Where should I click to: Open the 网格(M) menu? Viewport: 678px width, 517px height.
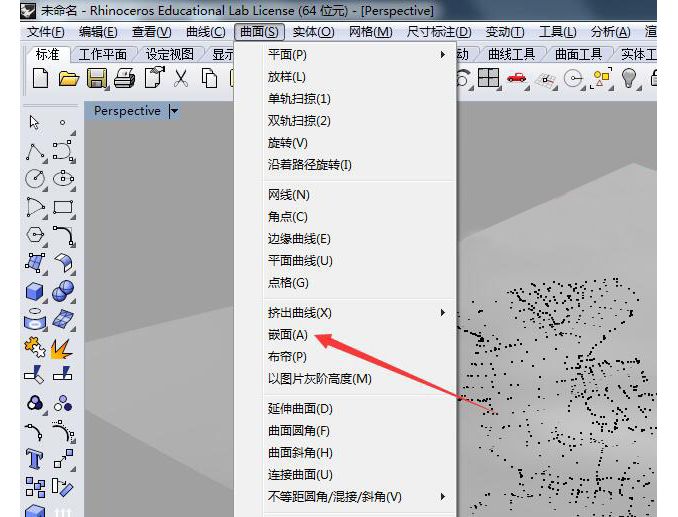click(x=371, y=32)
